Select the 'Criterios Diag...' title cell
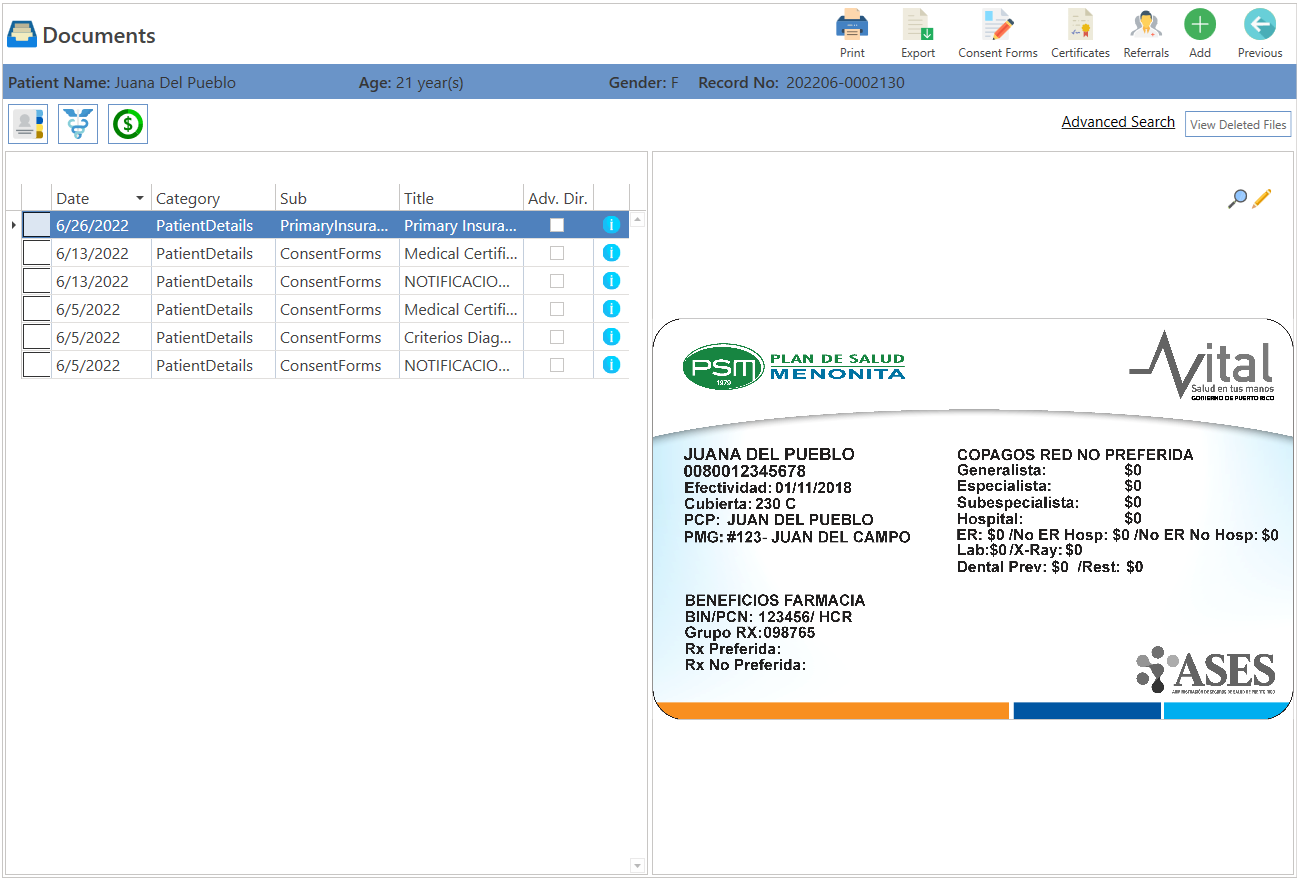Image resolution: width=1302 pixels, height=880 pixels. [461, 337]
